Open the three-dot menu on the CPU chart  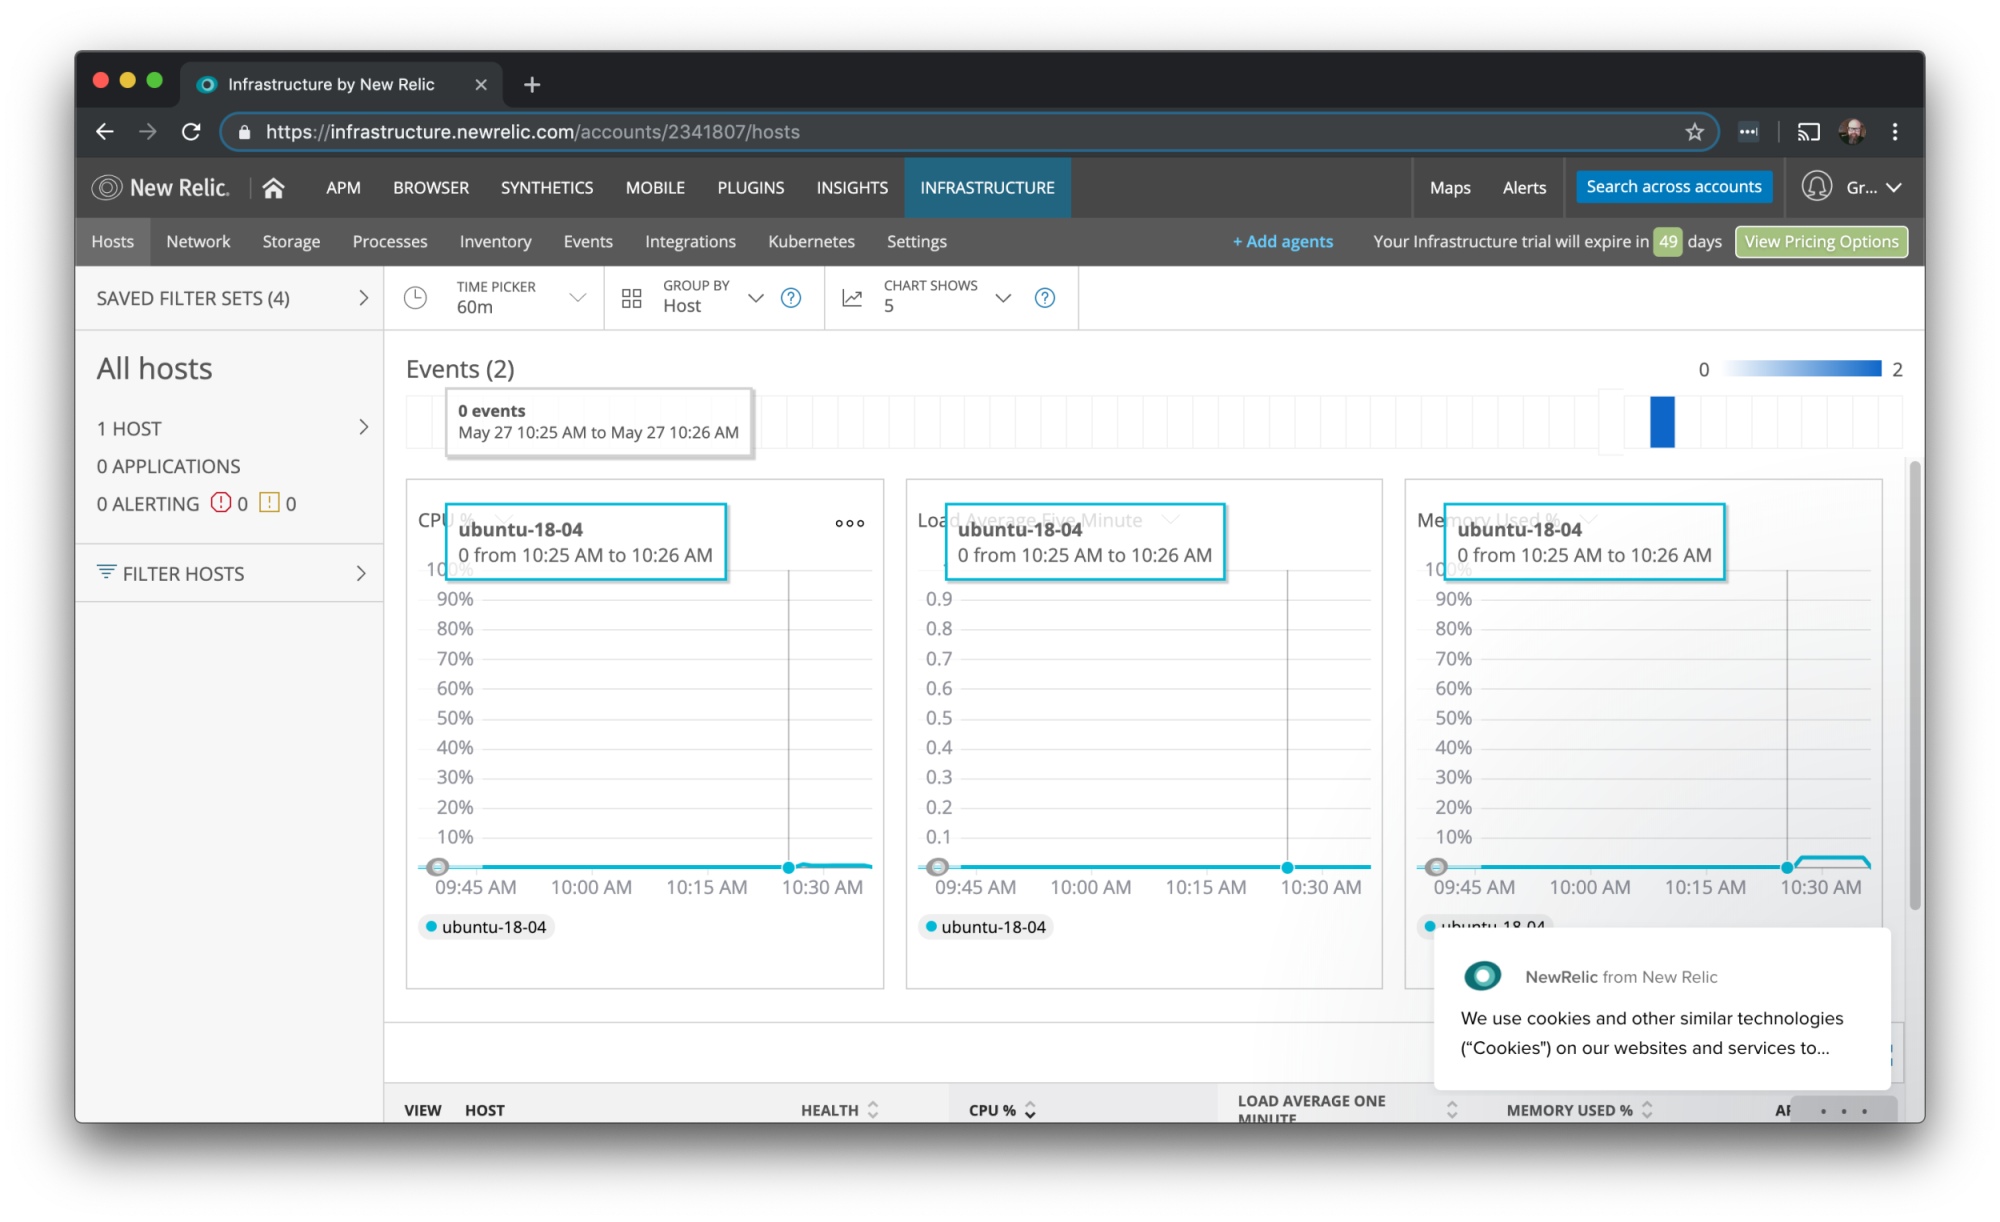point(848,523)
